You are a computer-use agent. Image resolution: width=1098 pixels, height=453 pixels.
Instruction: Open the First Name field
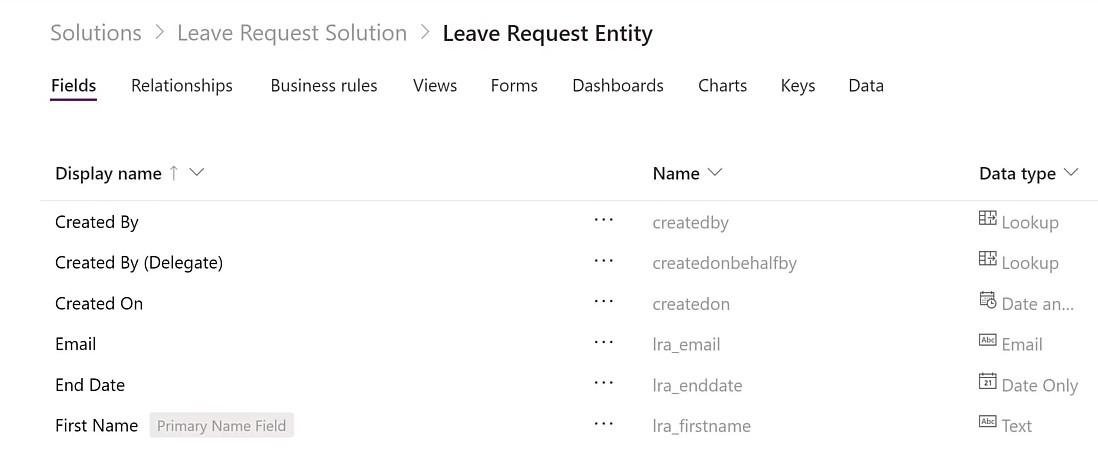point(97,425)
